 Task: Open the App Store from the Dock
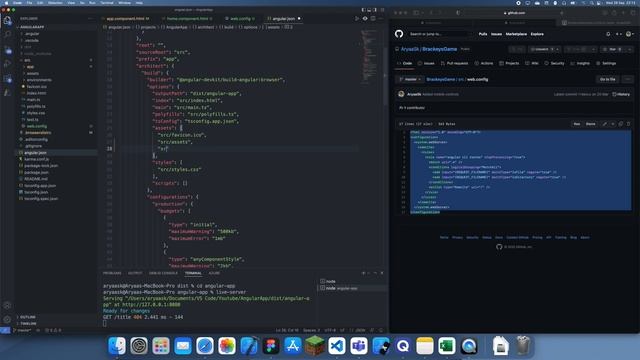(x=293, y=346)
